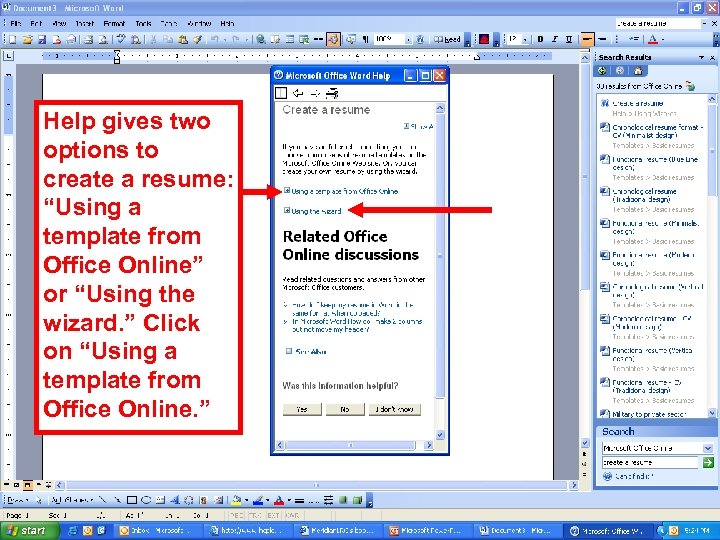Answer No to the helpful question

[345, 409]
